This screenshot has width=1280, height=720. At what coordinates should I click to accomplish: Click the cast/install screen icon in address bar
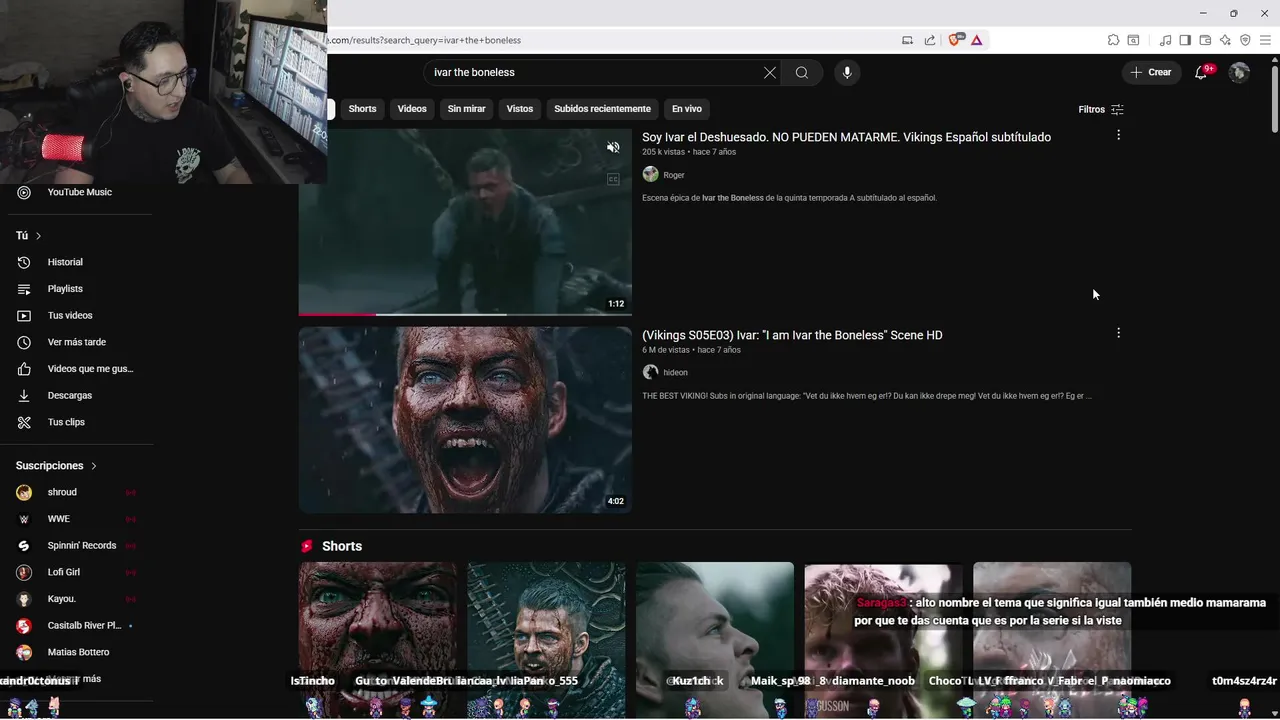pos(907,40)
